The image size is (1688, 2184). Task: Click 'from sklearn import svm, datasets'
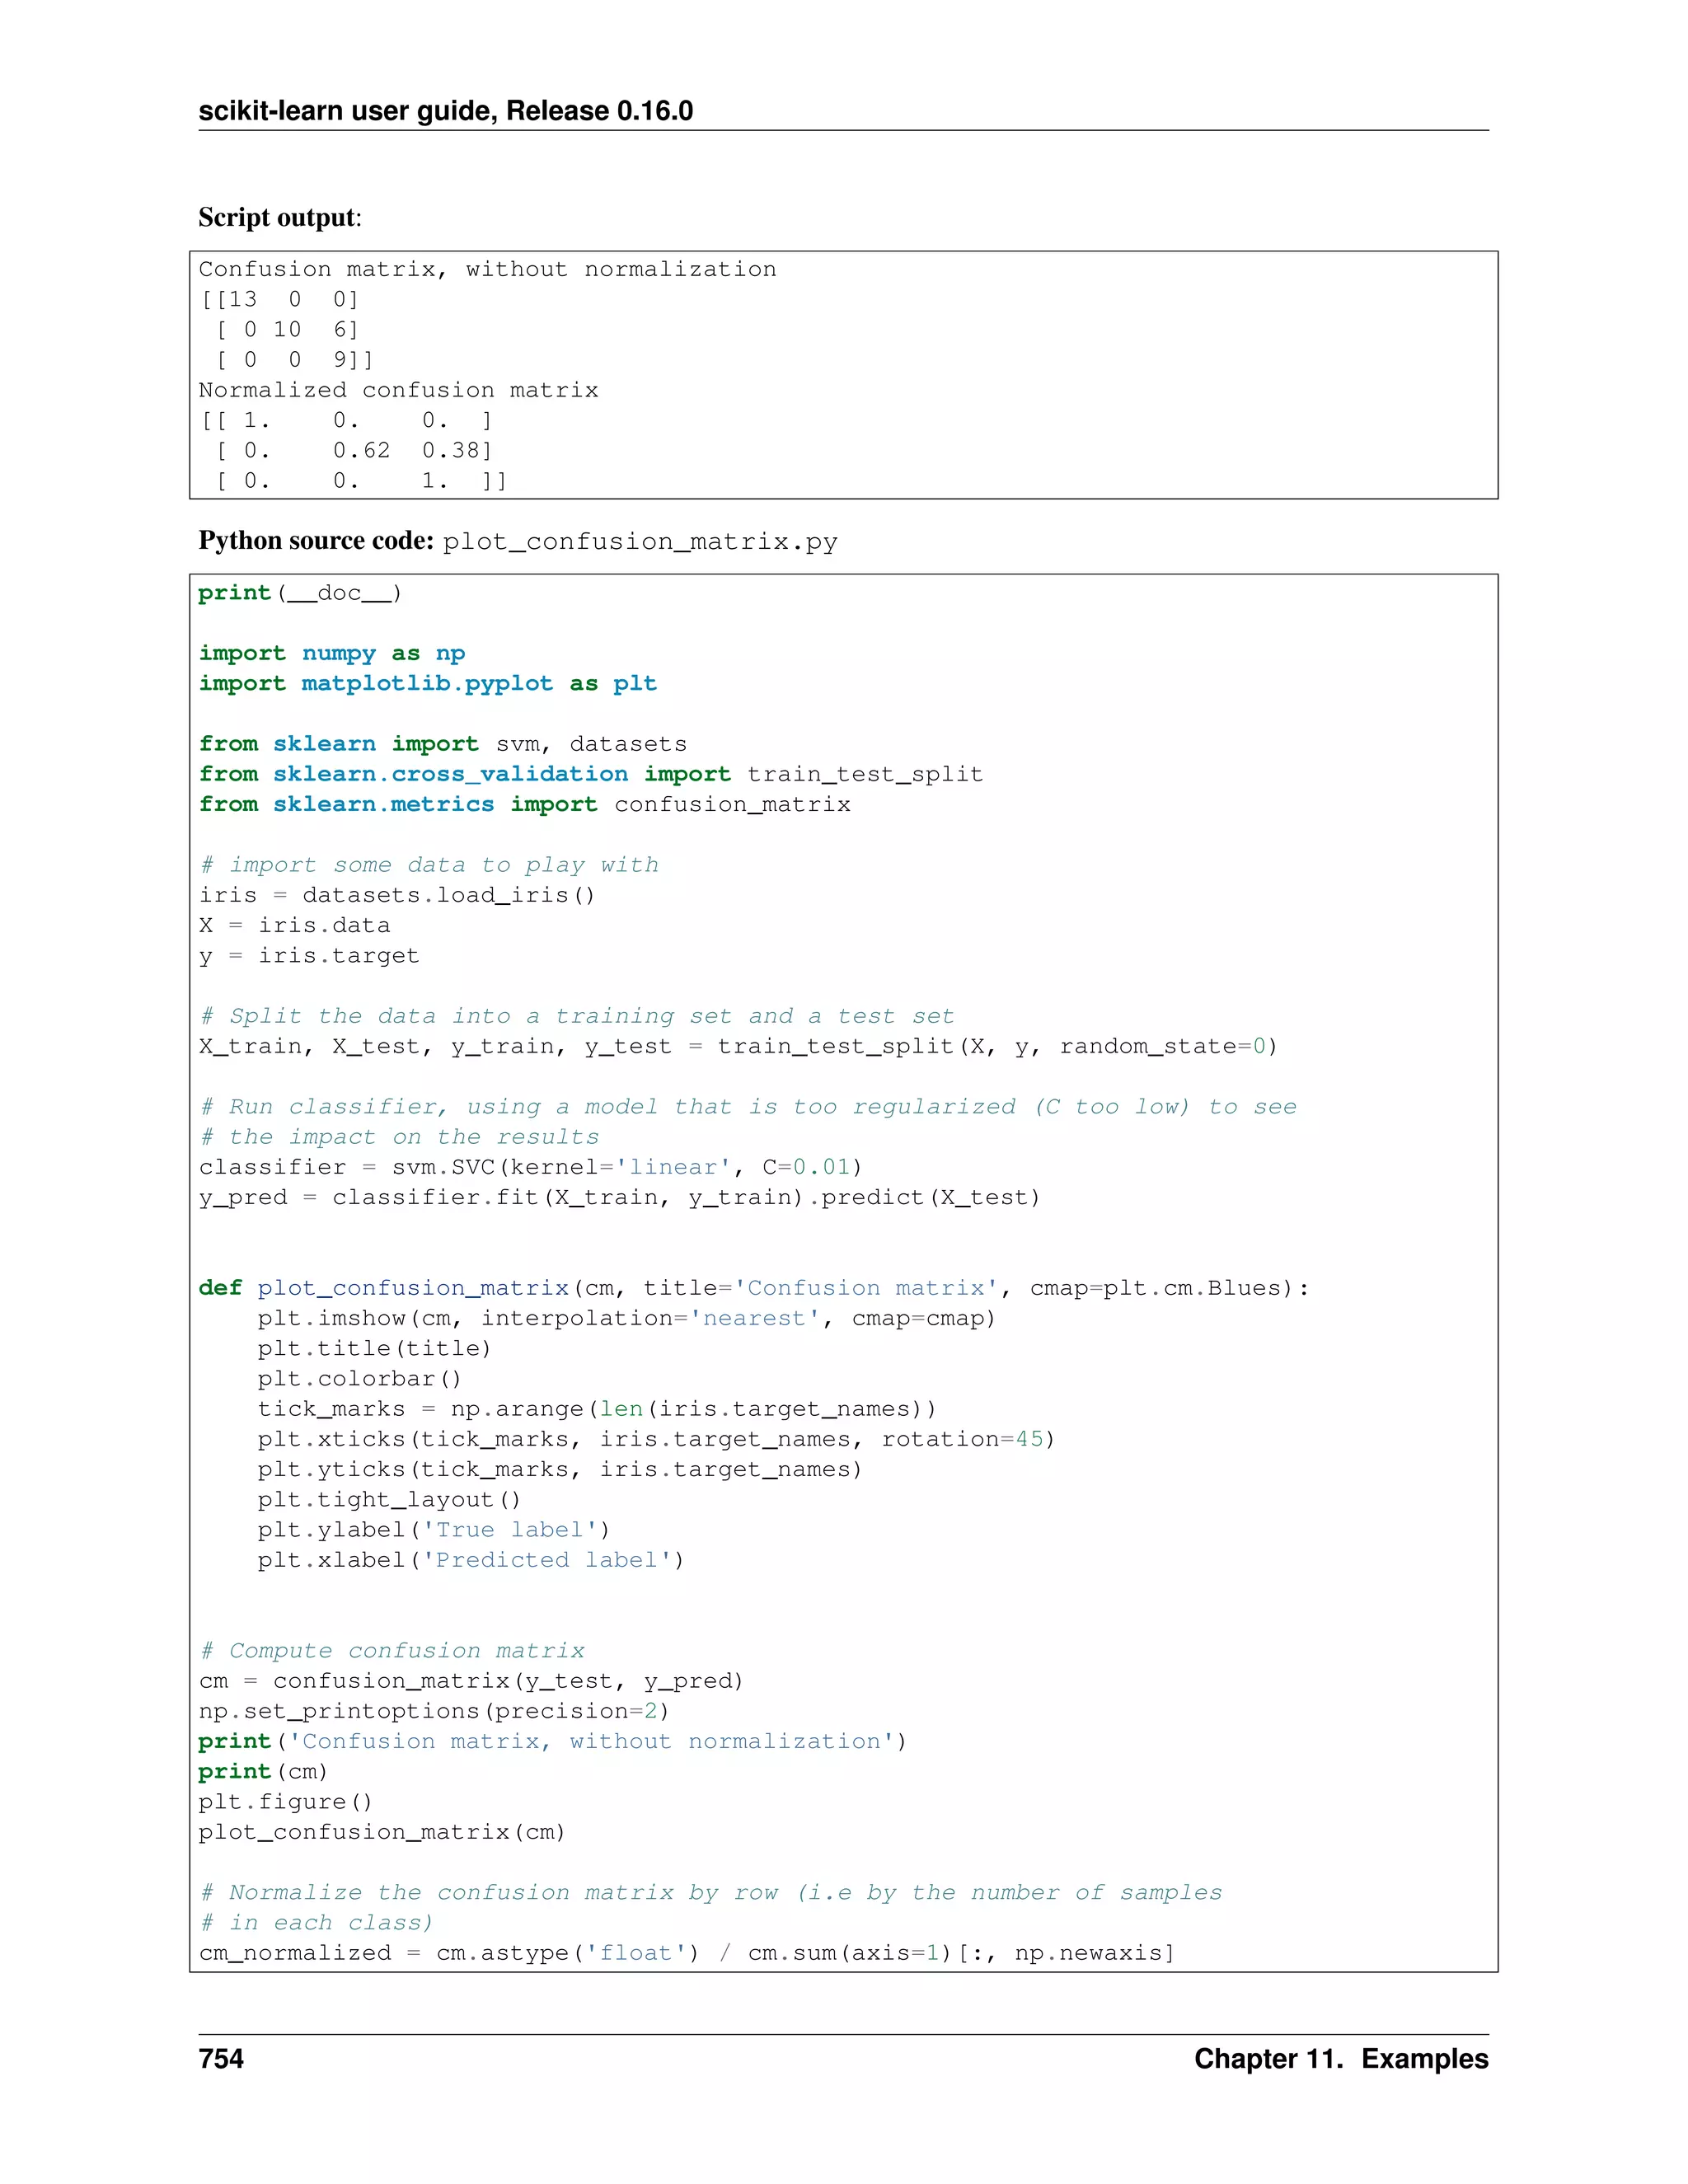443,744
